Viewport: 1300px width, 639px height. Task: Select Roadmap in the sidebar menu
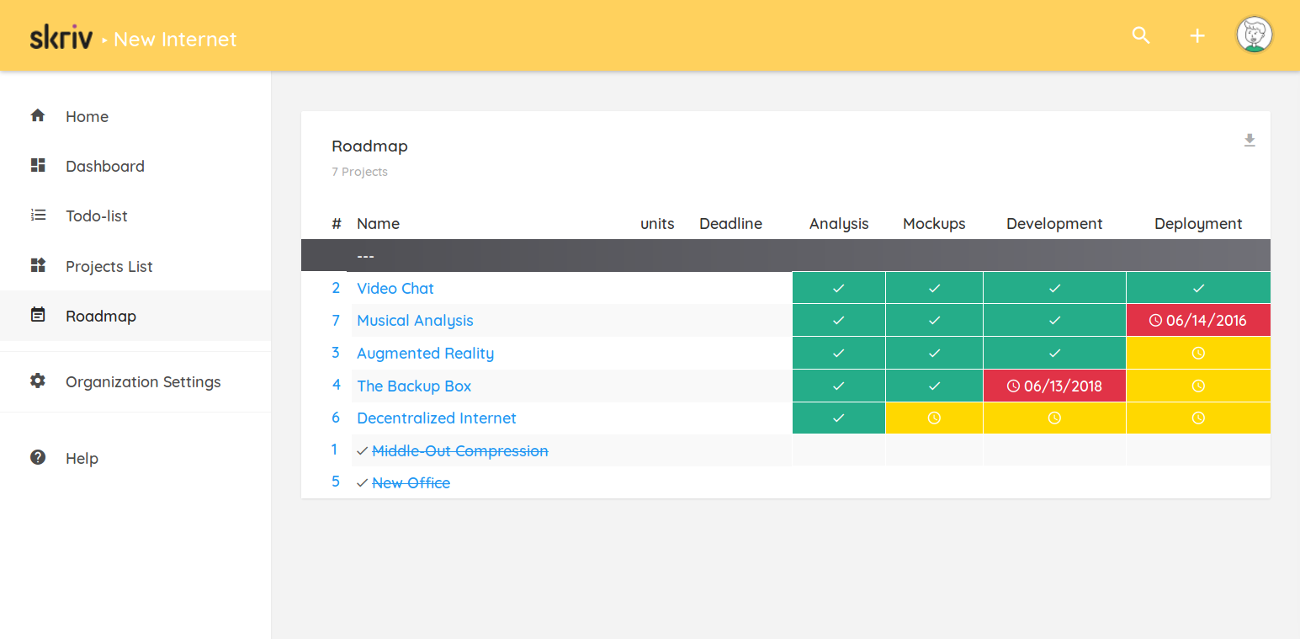pos(100,316)
